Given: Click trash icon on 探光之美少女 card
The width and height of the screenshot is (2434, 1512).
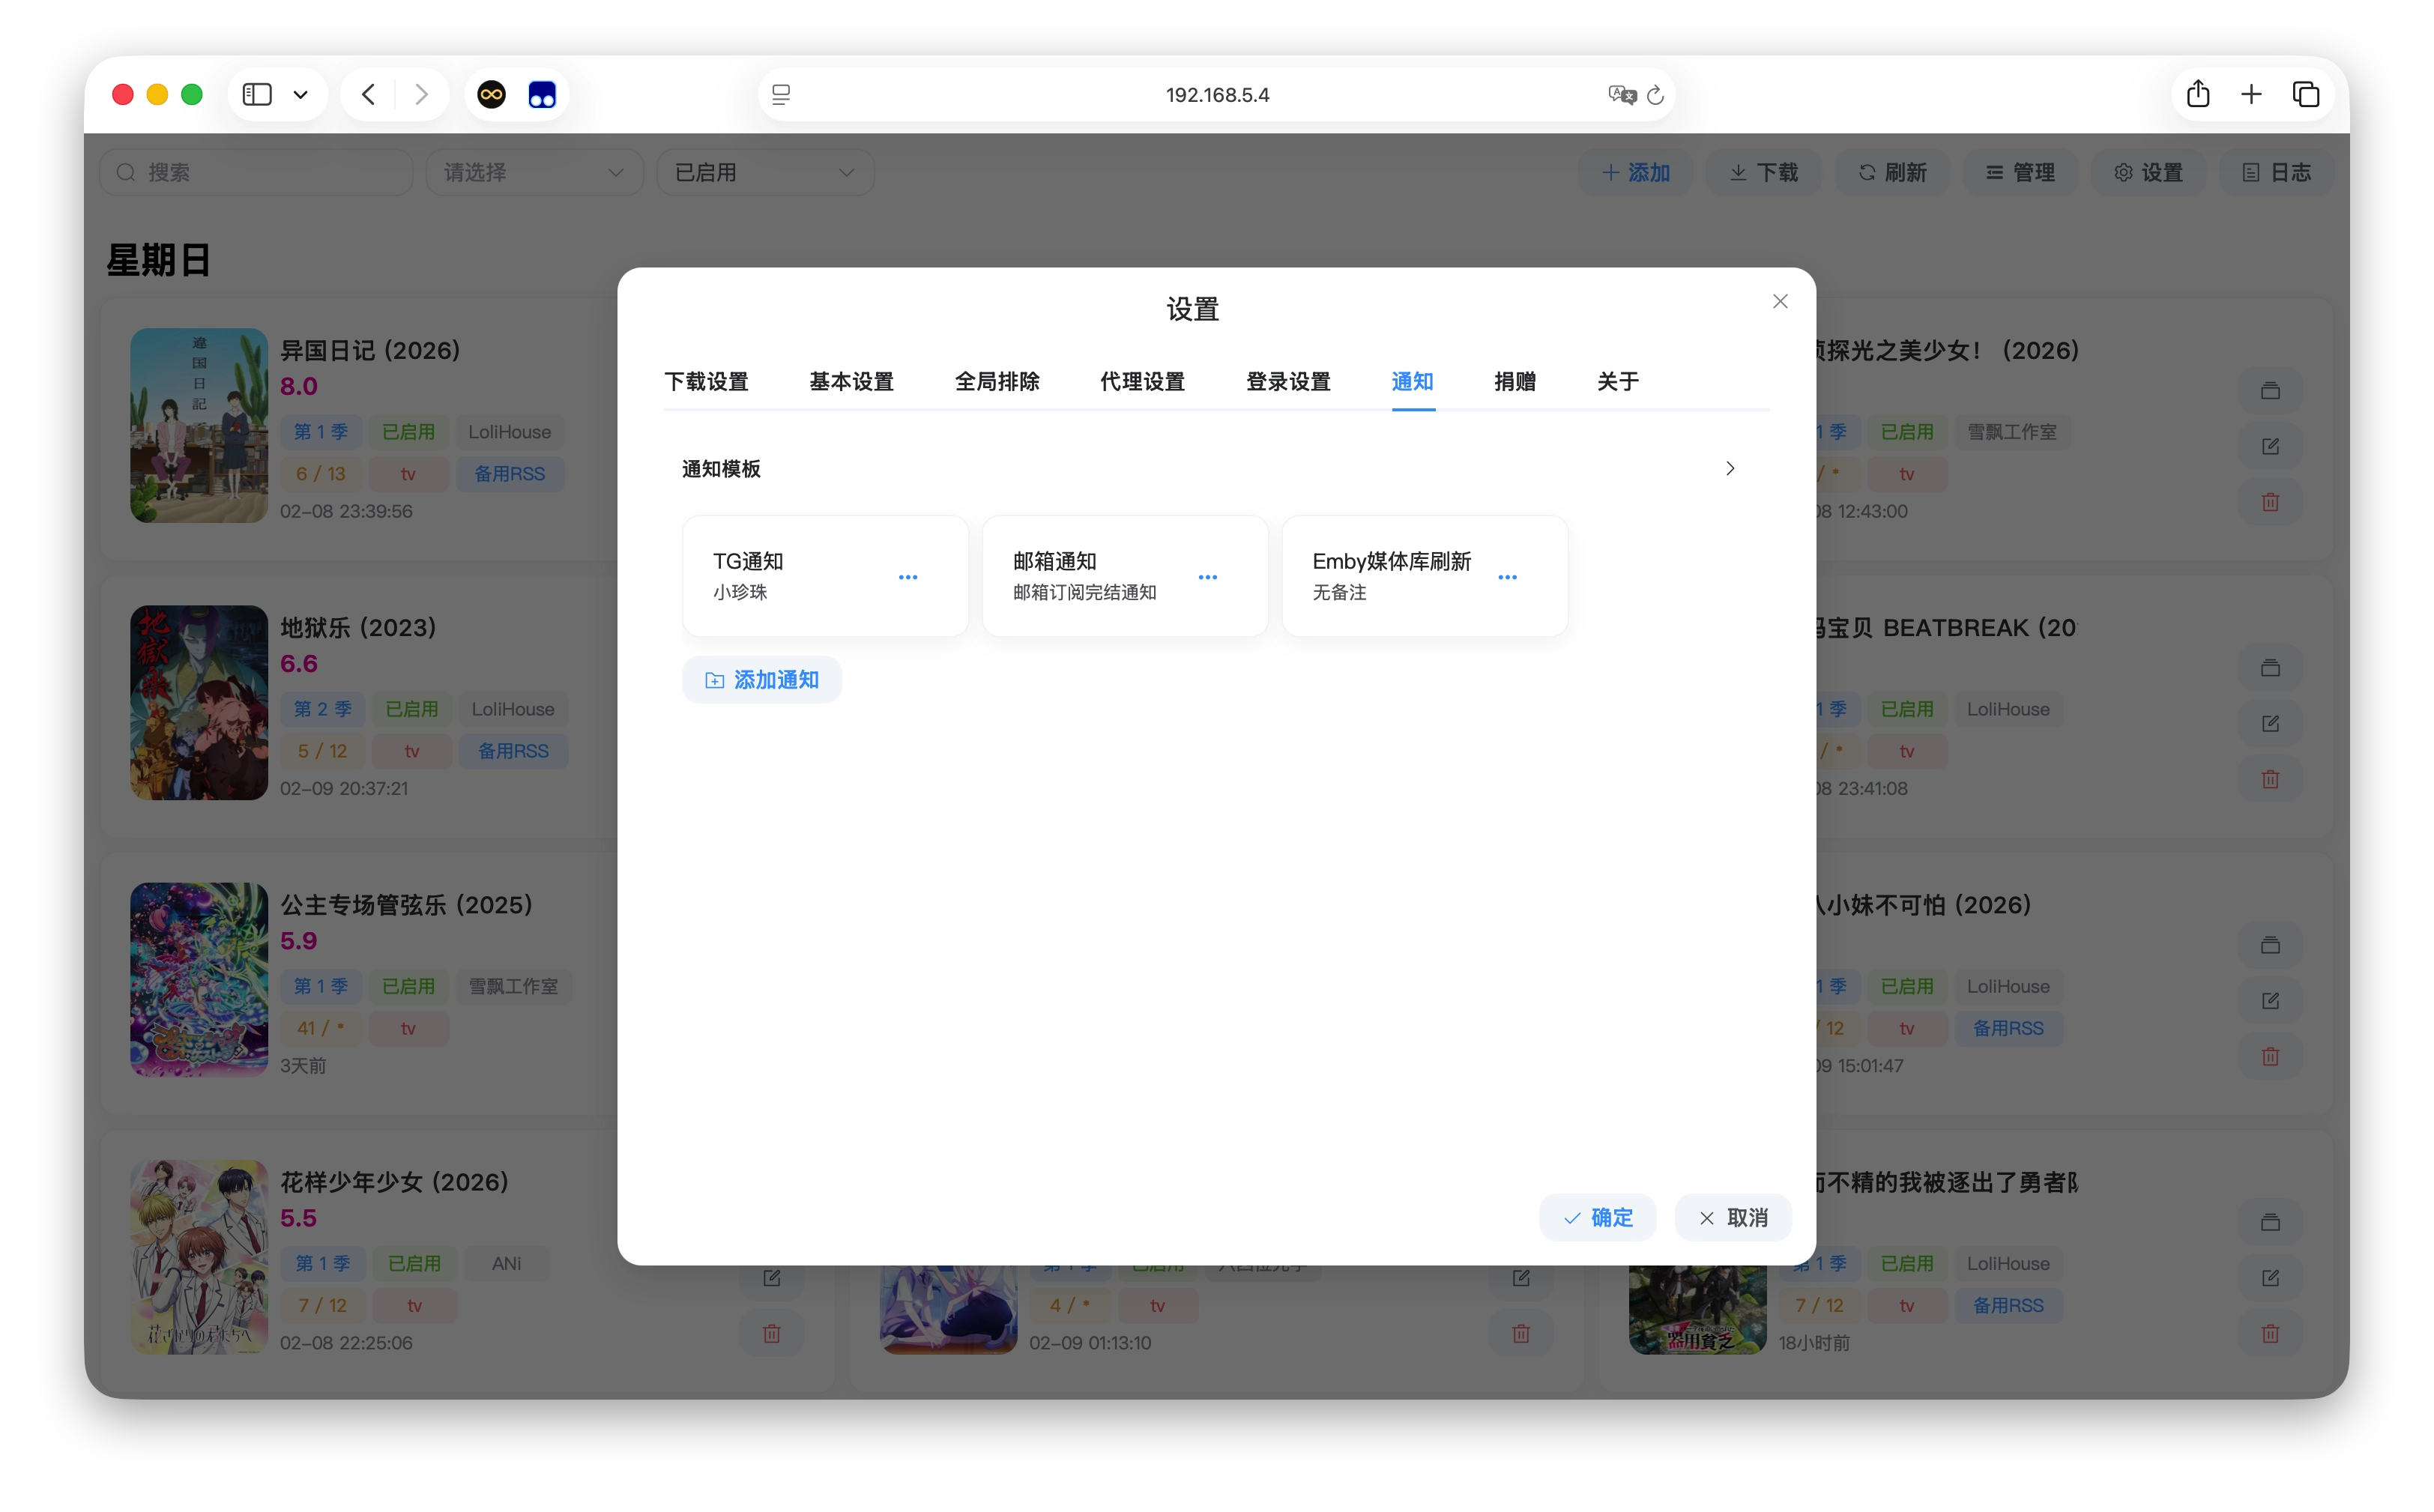Looking at the screenshot, I should pos(2270,501).
